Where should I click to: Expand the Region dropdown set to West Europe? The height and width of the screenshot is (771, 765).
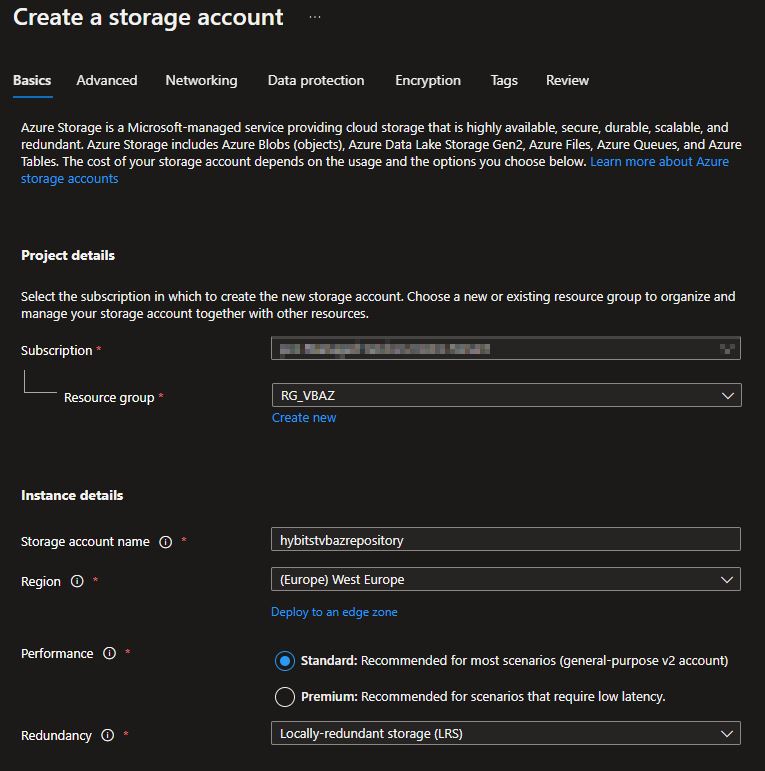coord(505,580)
